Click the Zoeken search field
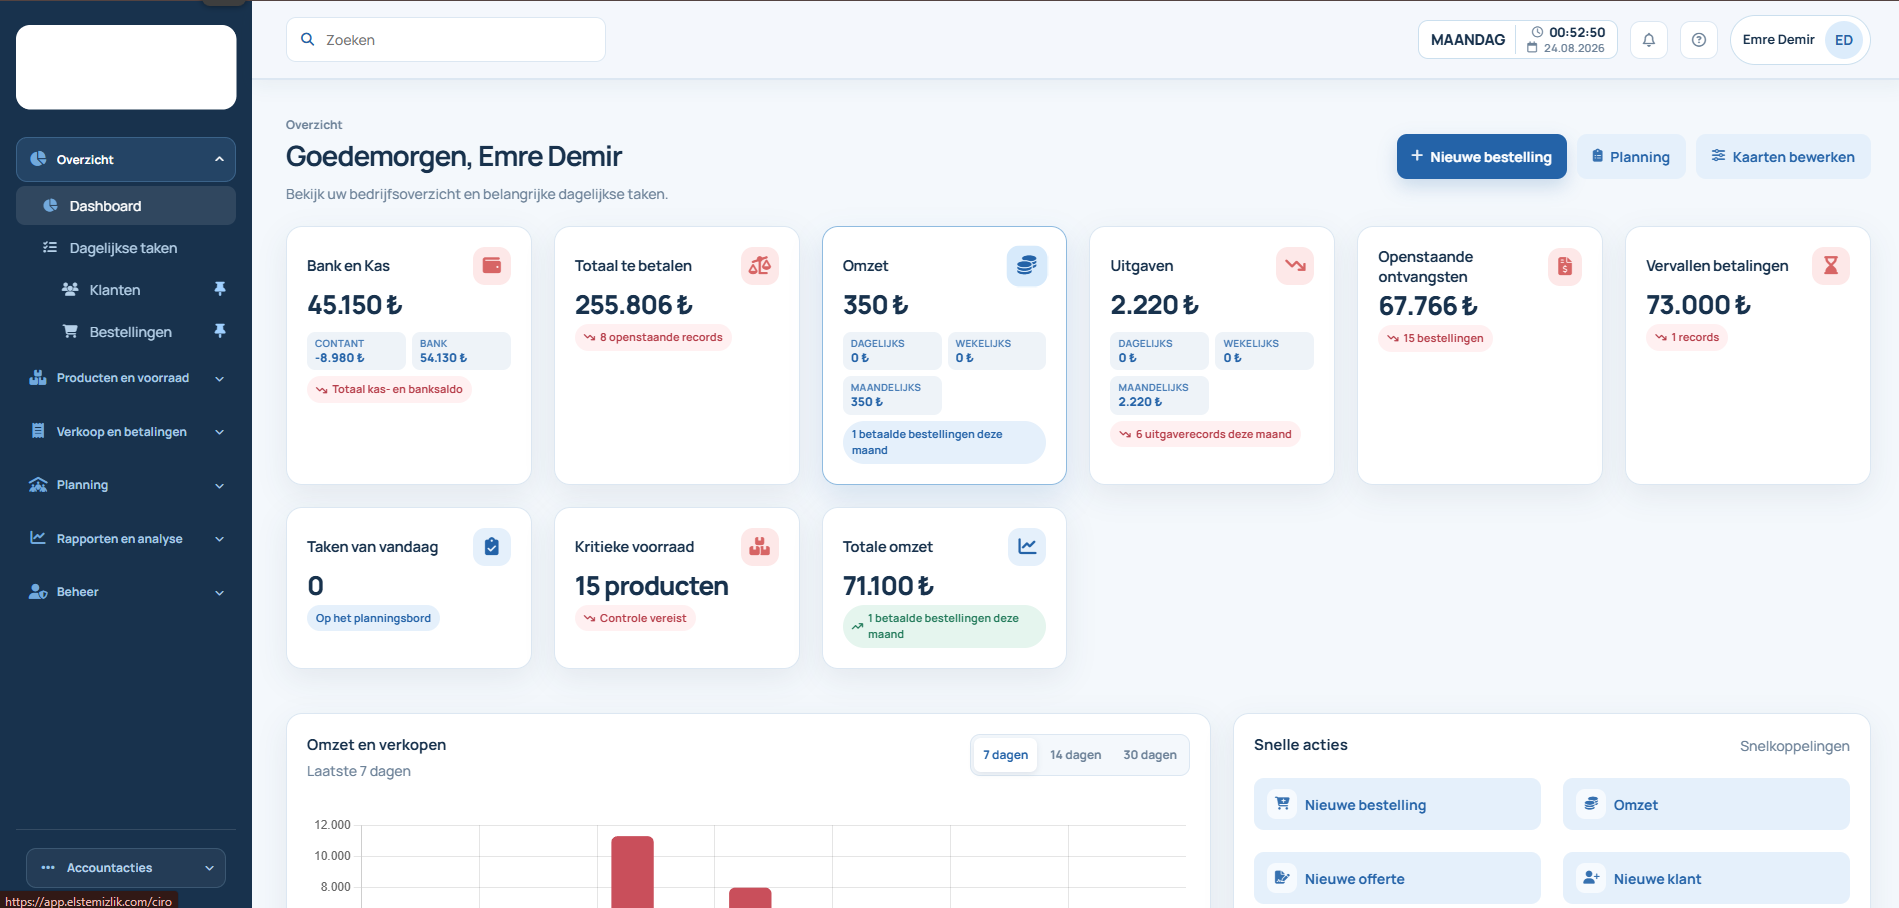This screenshot has width=1899, height=908. (x=446, y=40)
